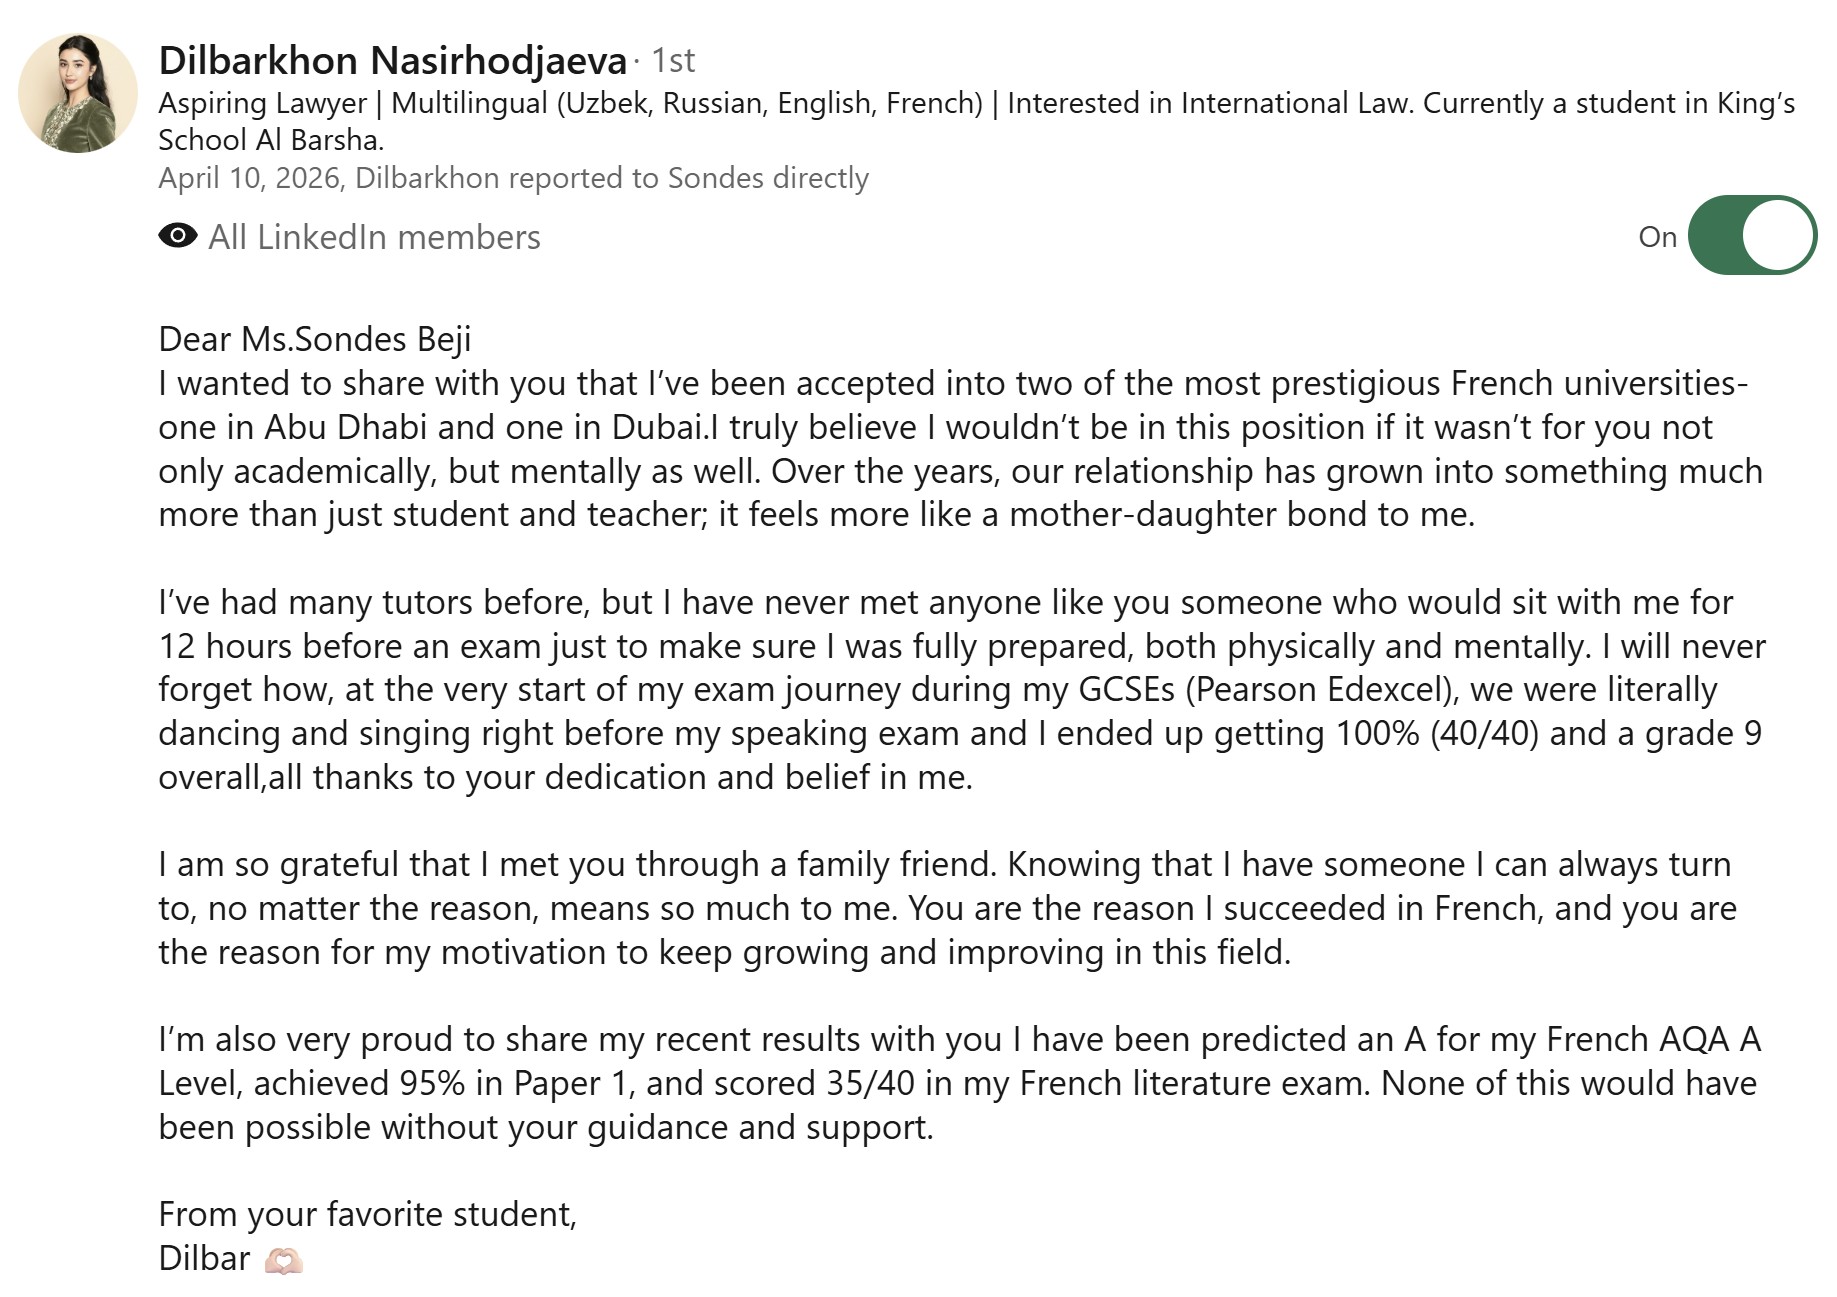1837x1297 pixels.
Task: Click the eye visibility icon
Action: [178, 236]
